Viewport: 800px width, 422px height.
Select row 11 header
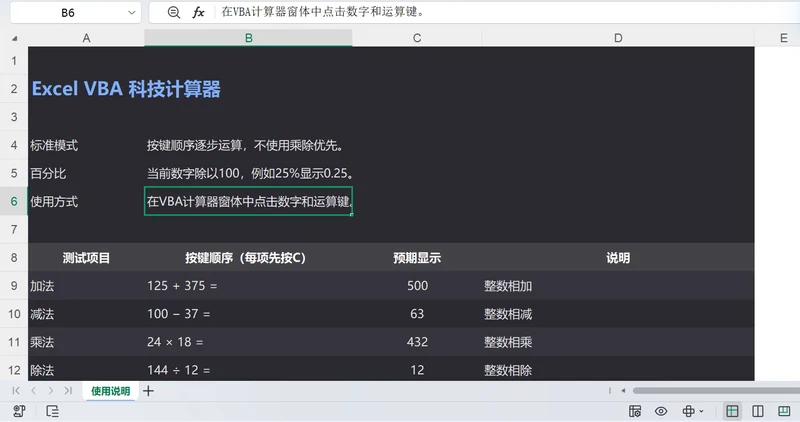click(14, 342)
